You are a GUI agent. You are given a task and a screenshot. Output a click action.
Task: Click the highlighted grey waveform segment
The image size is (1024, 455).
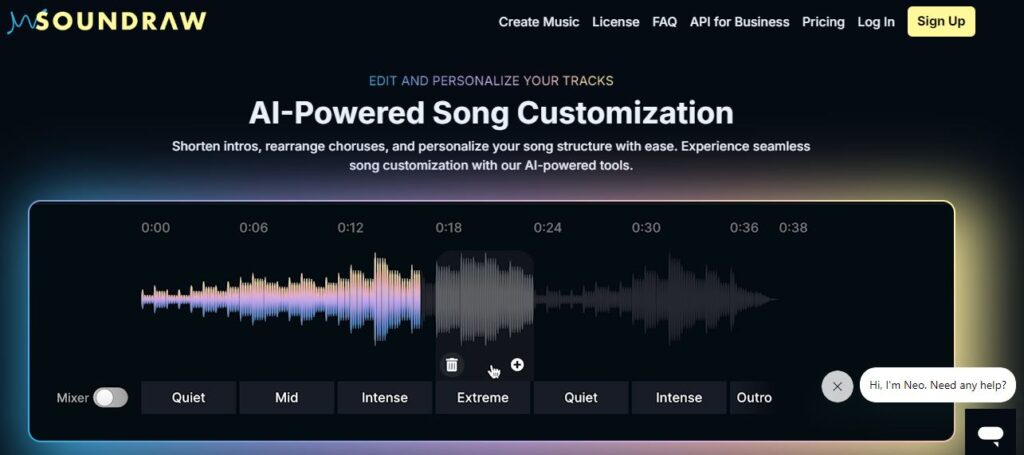[484, 298]
